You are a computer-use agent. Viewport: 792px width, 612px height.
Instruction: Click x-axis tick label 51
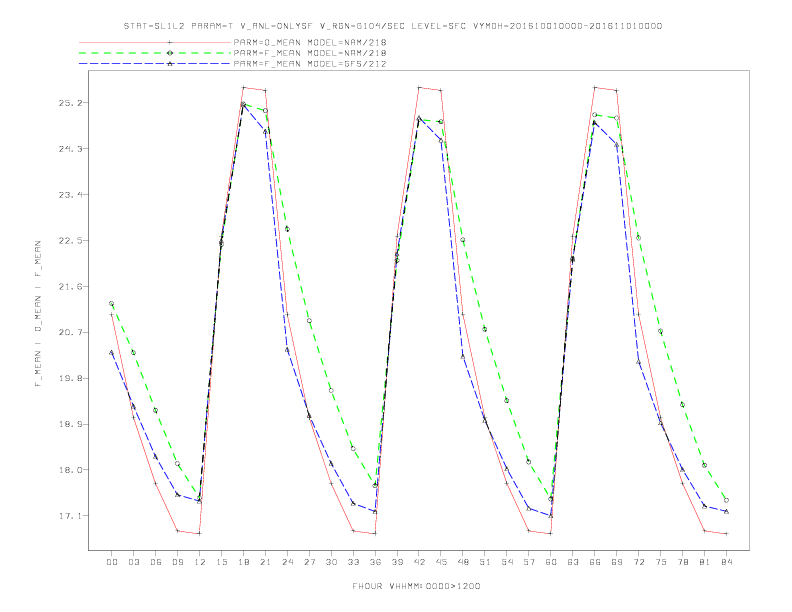[485, 562]
